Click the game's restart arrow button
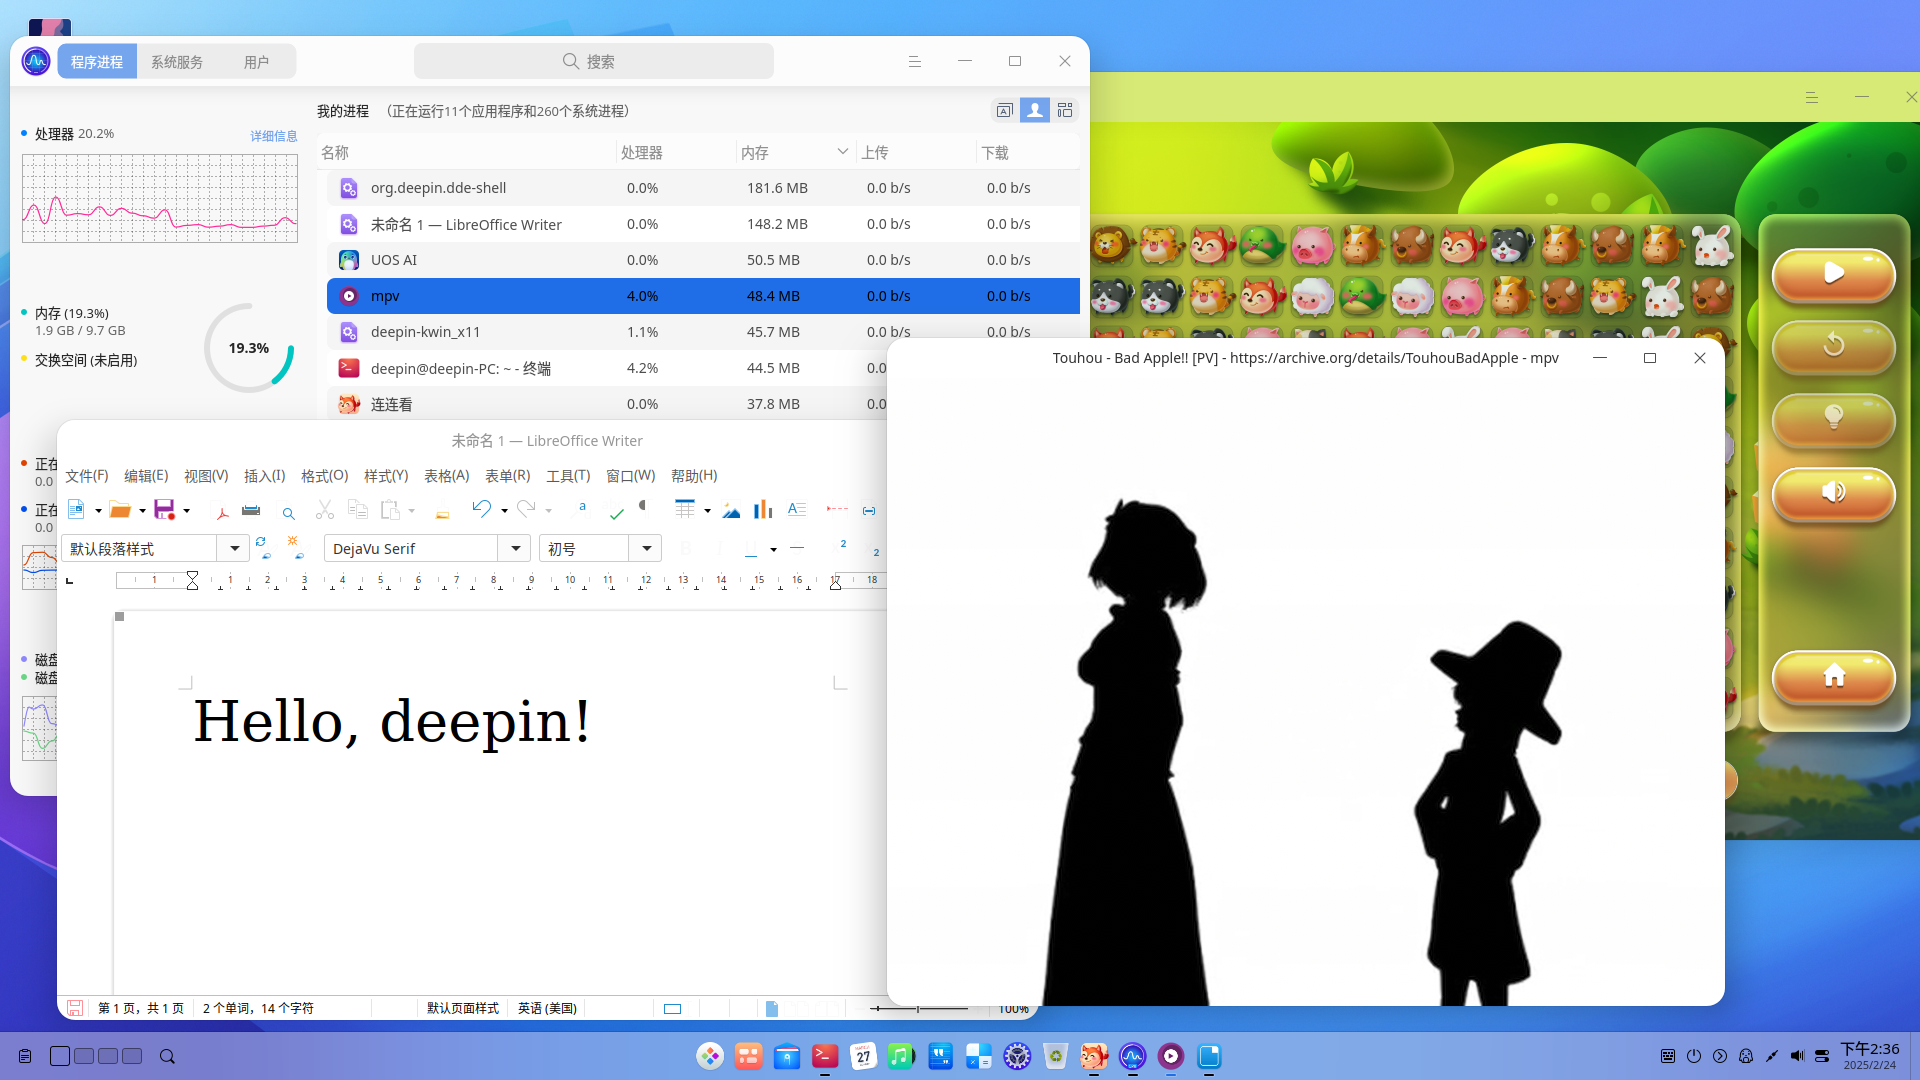1920x1080 pixels. [1833, 346]
